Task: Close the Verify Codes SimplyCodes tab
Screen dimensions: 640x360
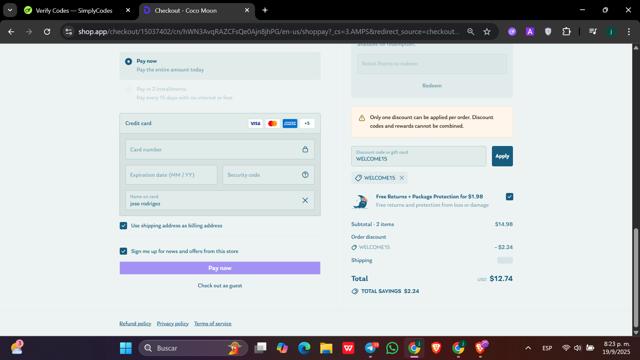Action: pos(128,11)
